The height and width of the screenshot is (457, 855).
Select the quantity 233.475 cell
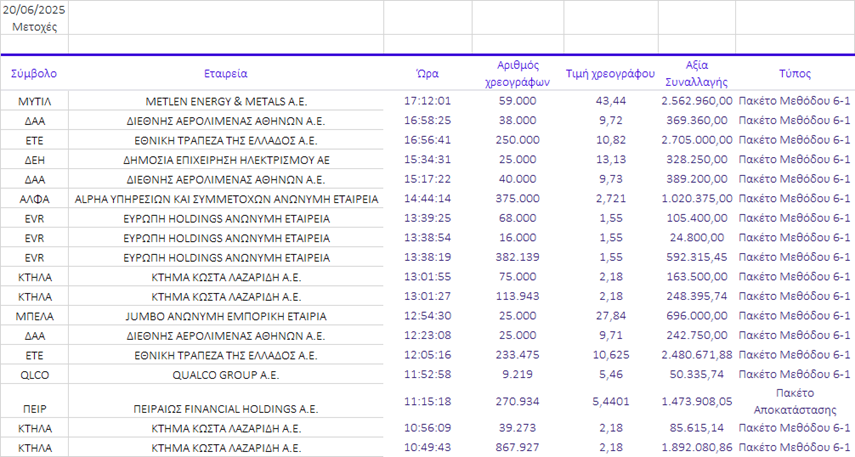point(517,355)
